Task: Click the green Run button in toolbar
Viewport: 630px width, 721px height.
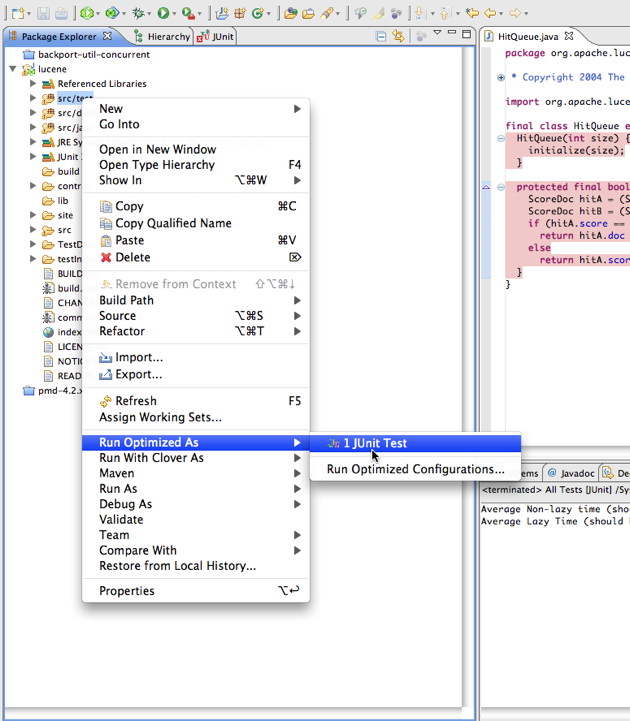Action: (x=162, y=13)
